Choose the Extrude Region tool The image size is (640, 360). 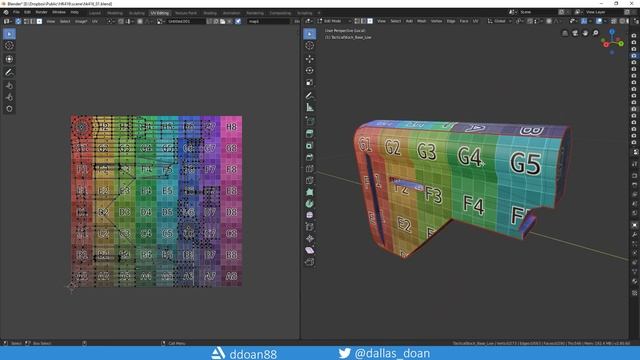point(310,134)
